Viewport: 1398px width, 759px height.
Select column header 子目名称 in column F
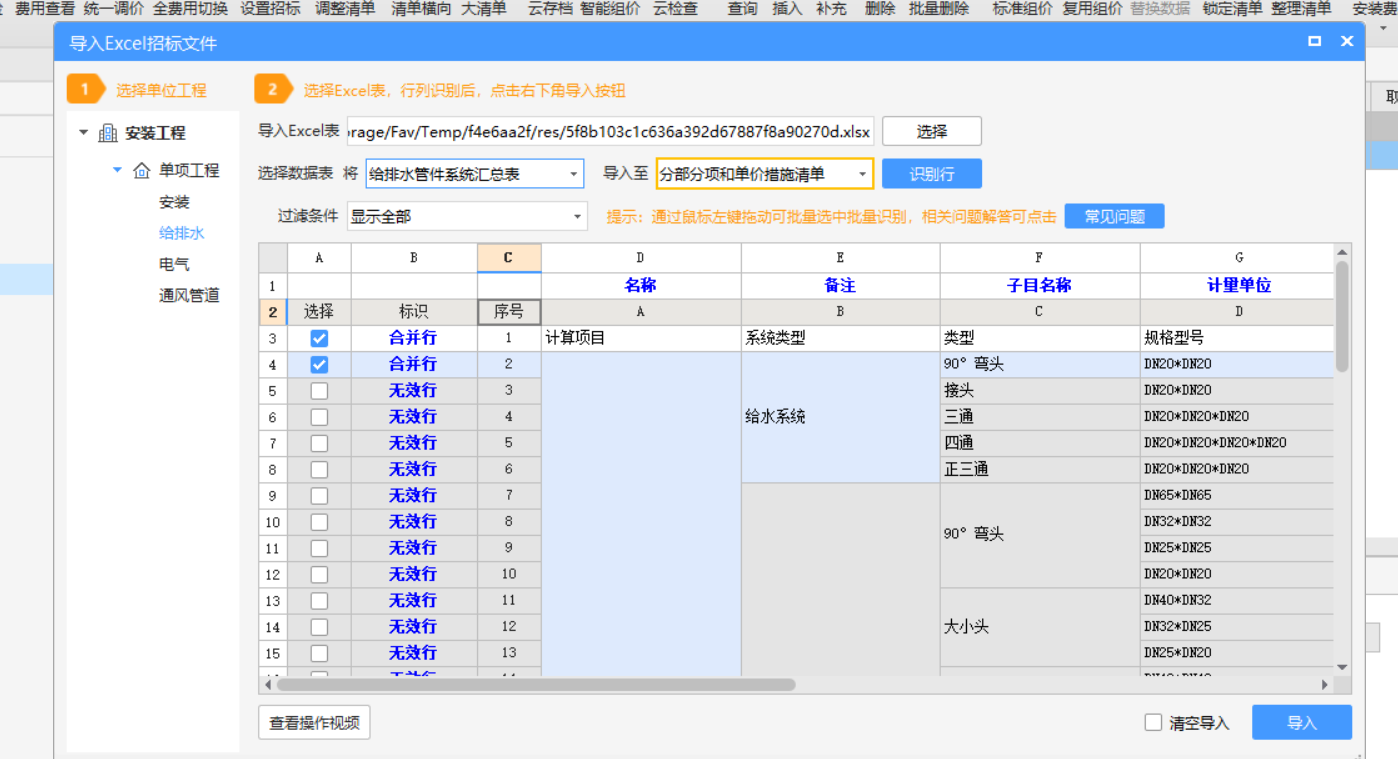pos(1039,285)
